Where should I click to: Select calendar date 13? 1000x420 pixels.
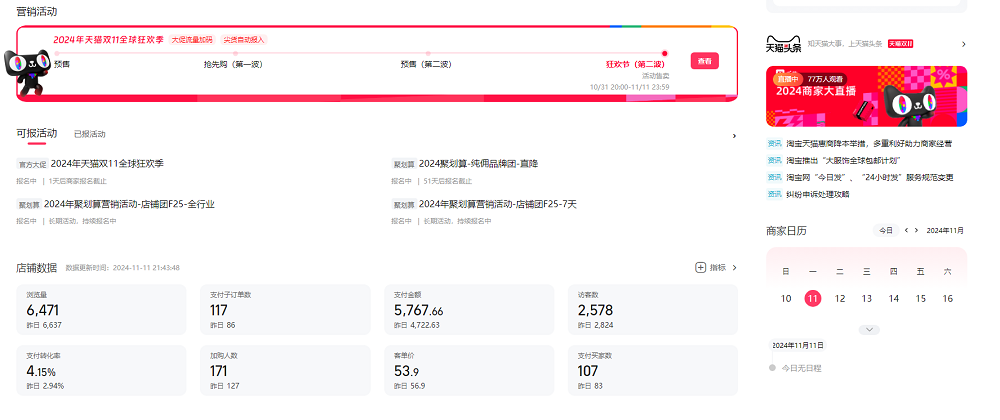point(867,298)
